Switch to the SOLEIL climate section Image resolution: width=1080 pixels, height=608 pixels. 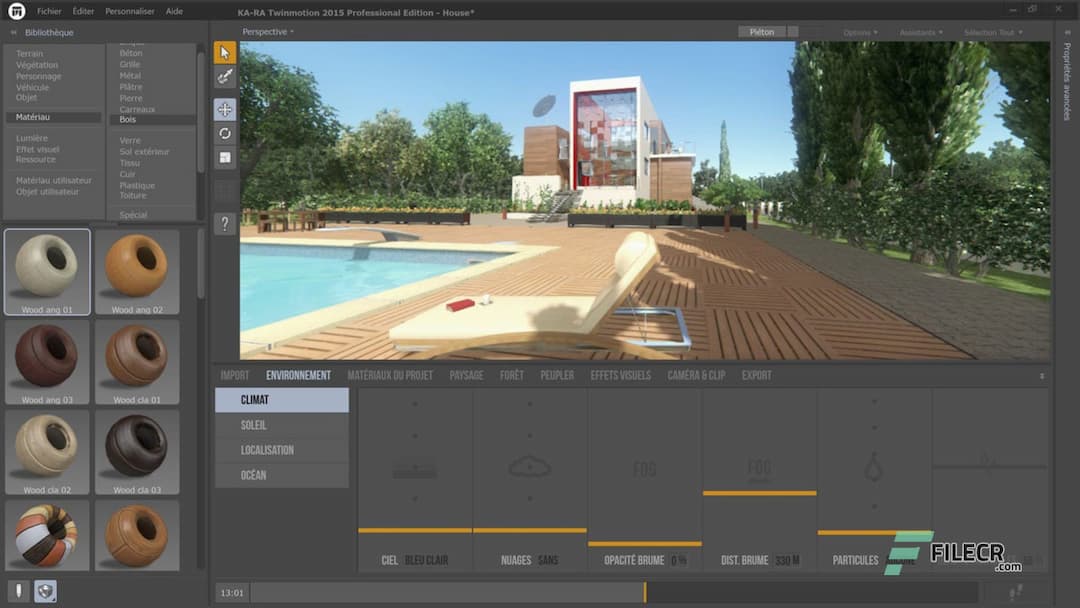[282, 424]
